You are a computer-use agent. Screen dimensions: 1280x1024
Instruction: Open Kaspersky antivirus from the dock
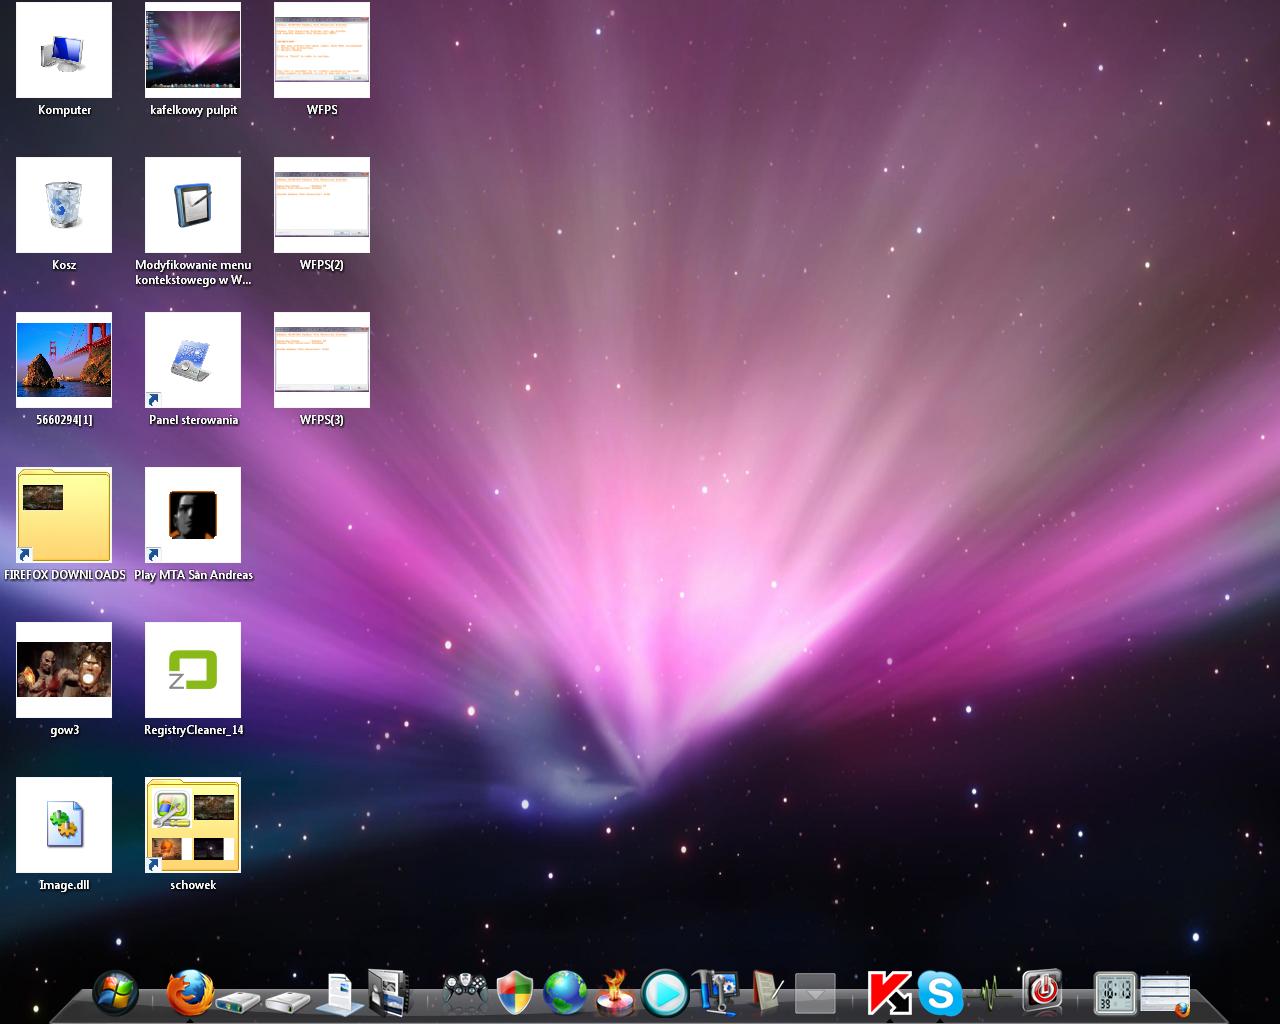pyautogui.click(x=889, y=993)
